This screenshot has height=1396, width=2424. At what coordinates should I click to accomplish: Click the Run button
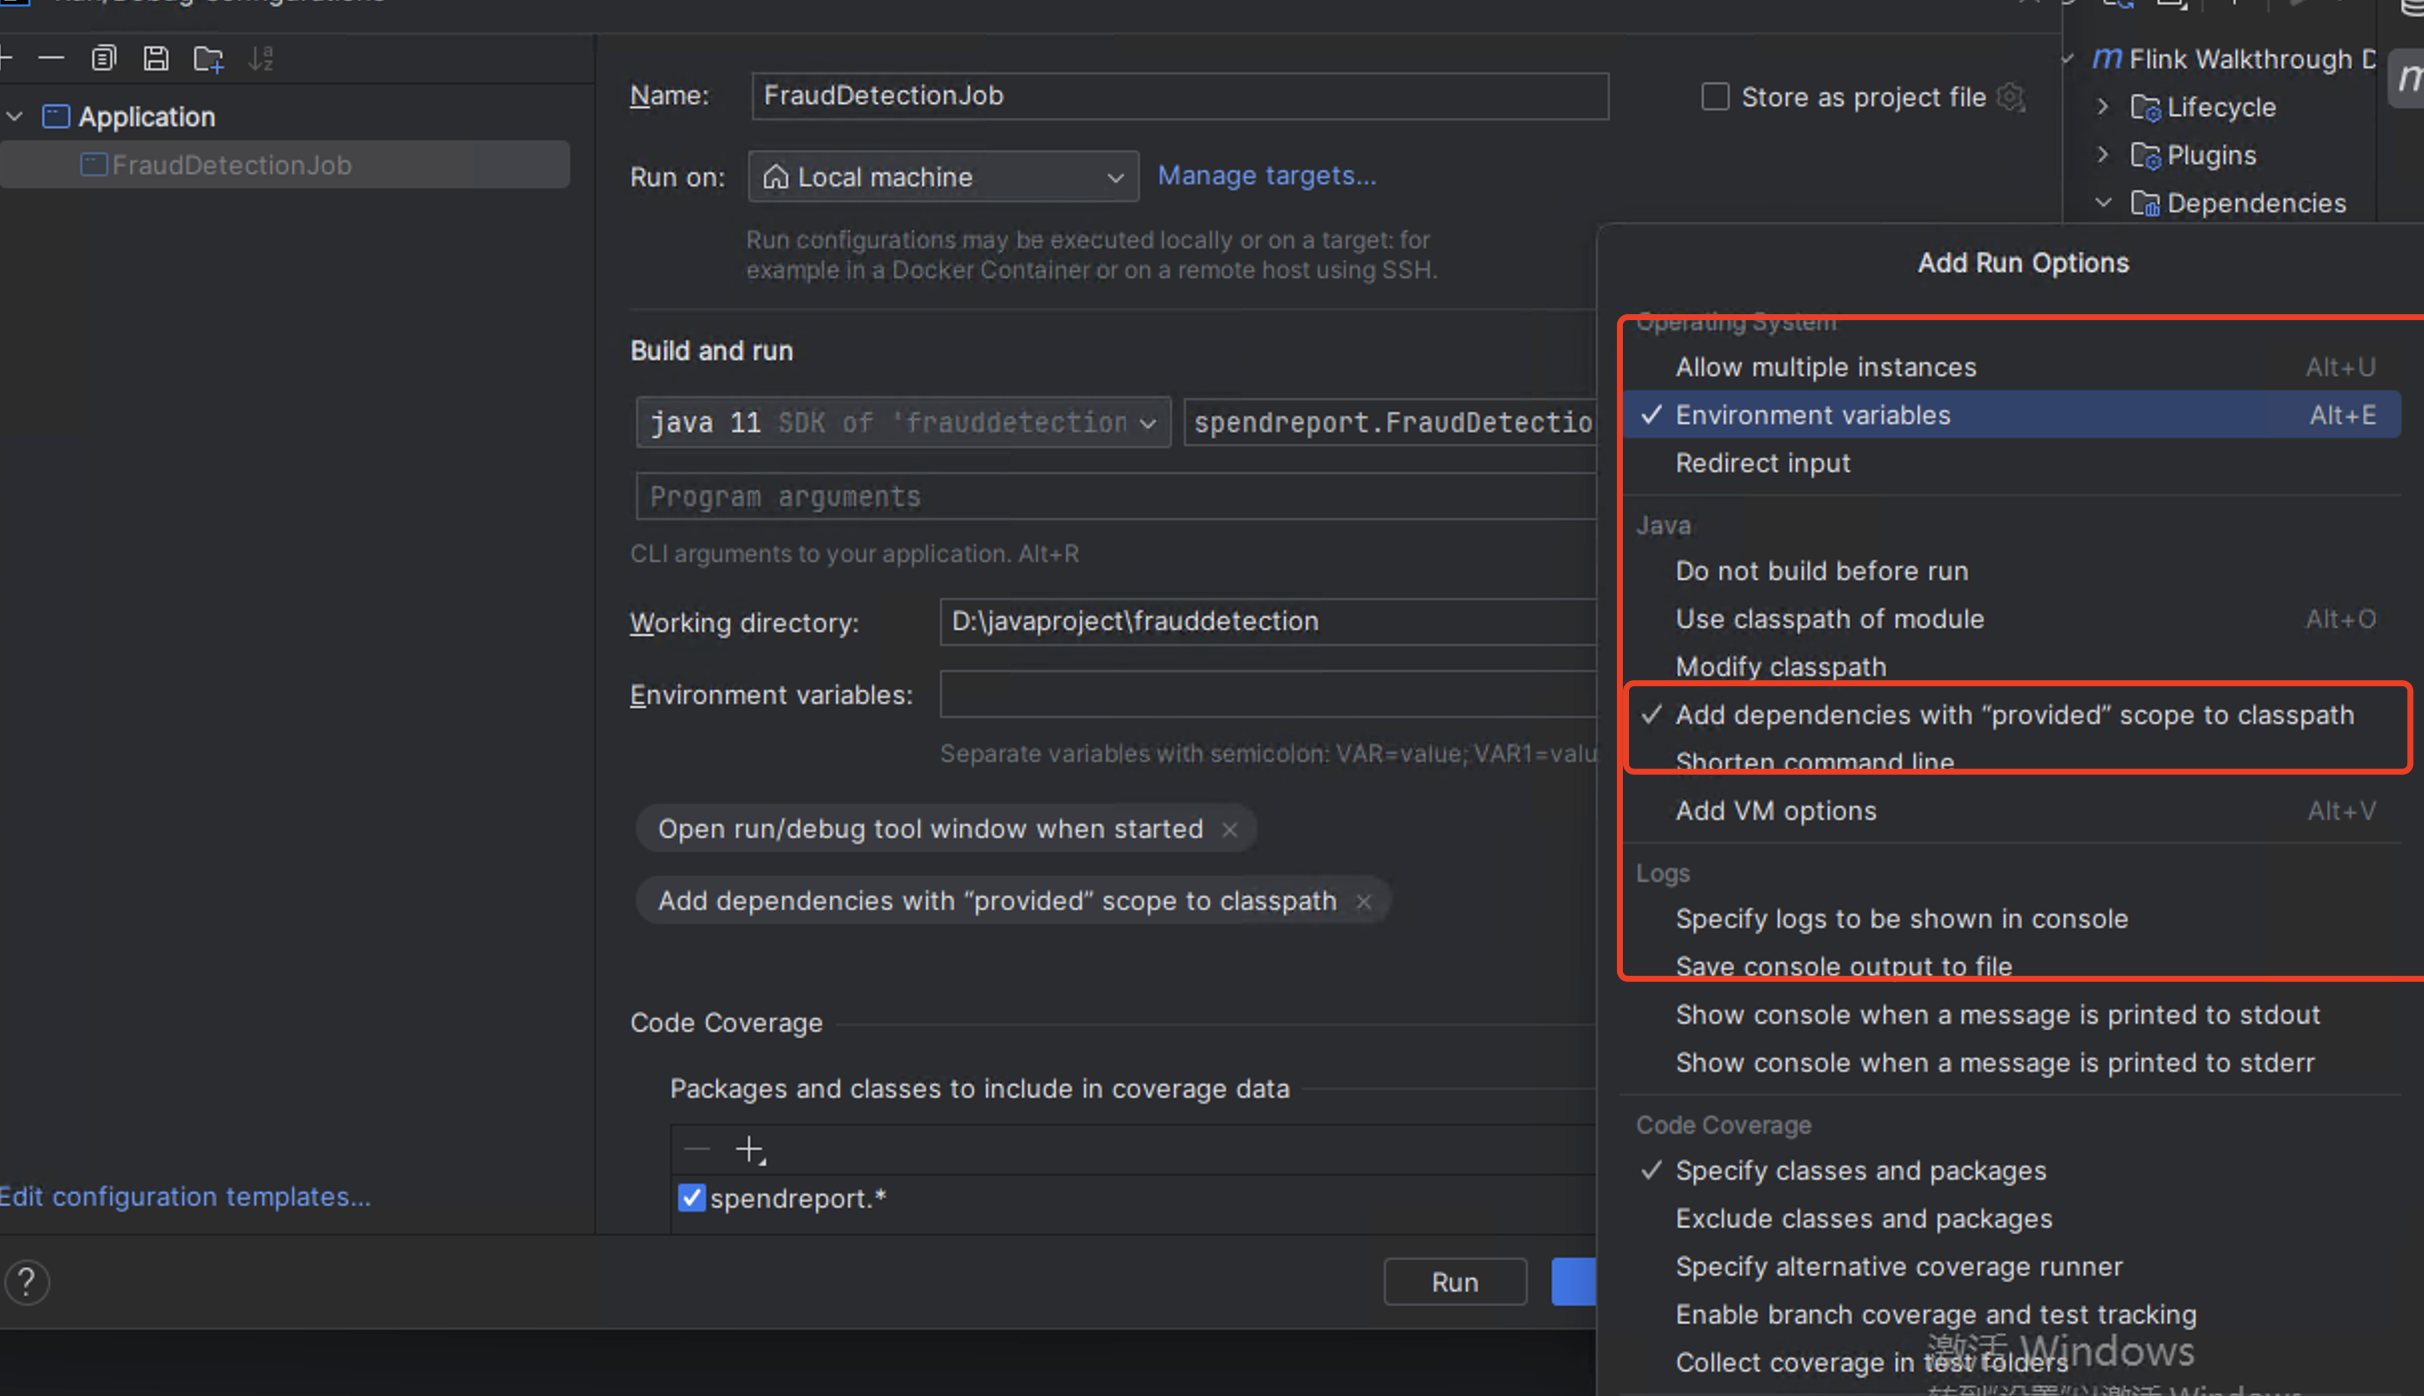(1454, 1282)
